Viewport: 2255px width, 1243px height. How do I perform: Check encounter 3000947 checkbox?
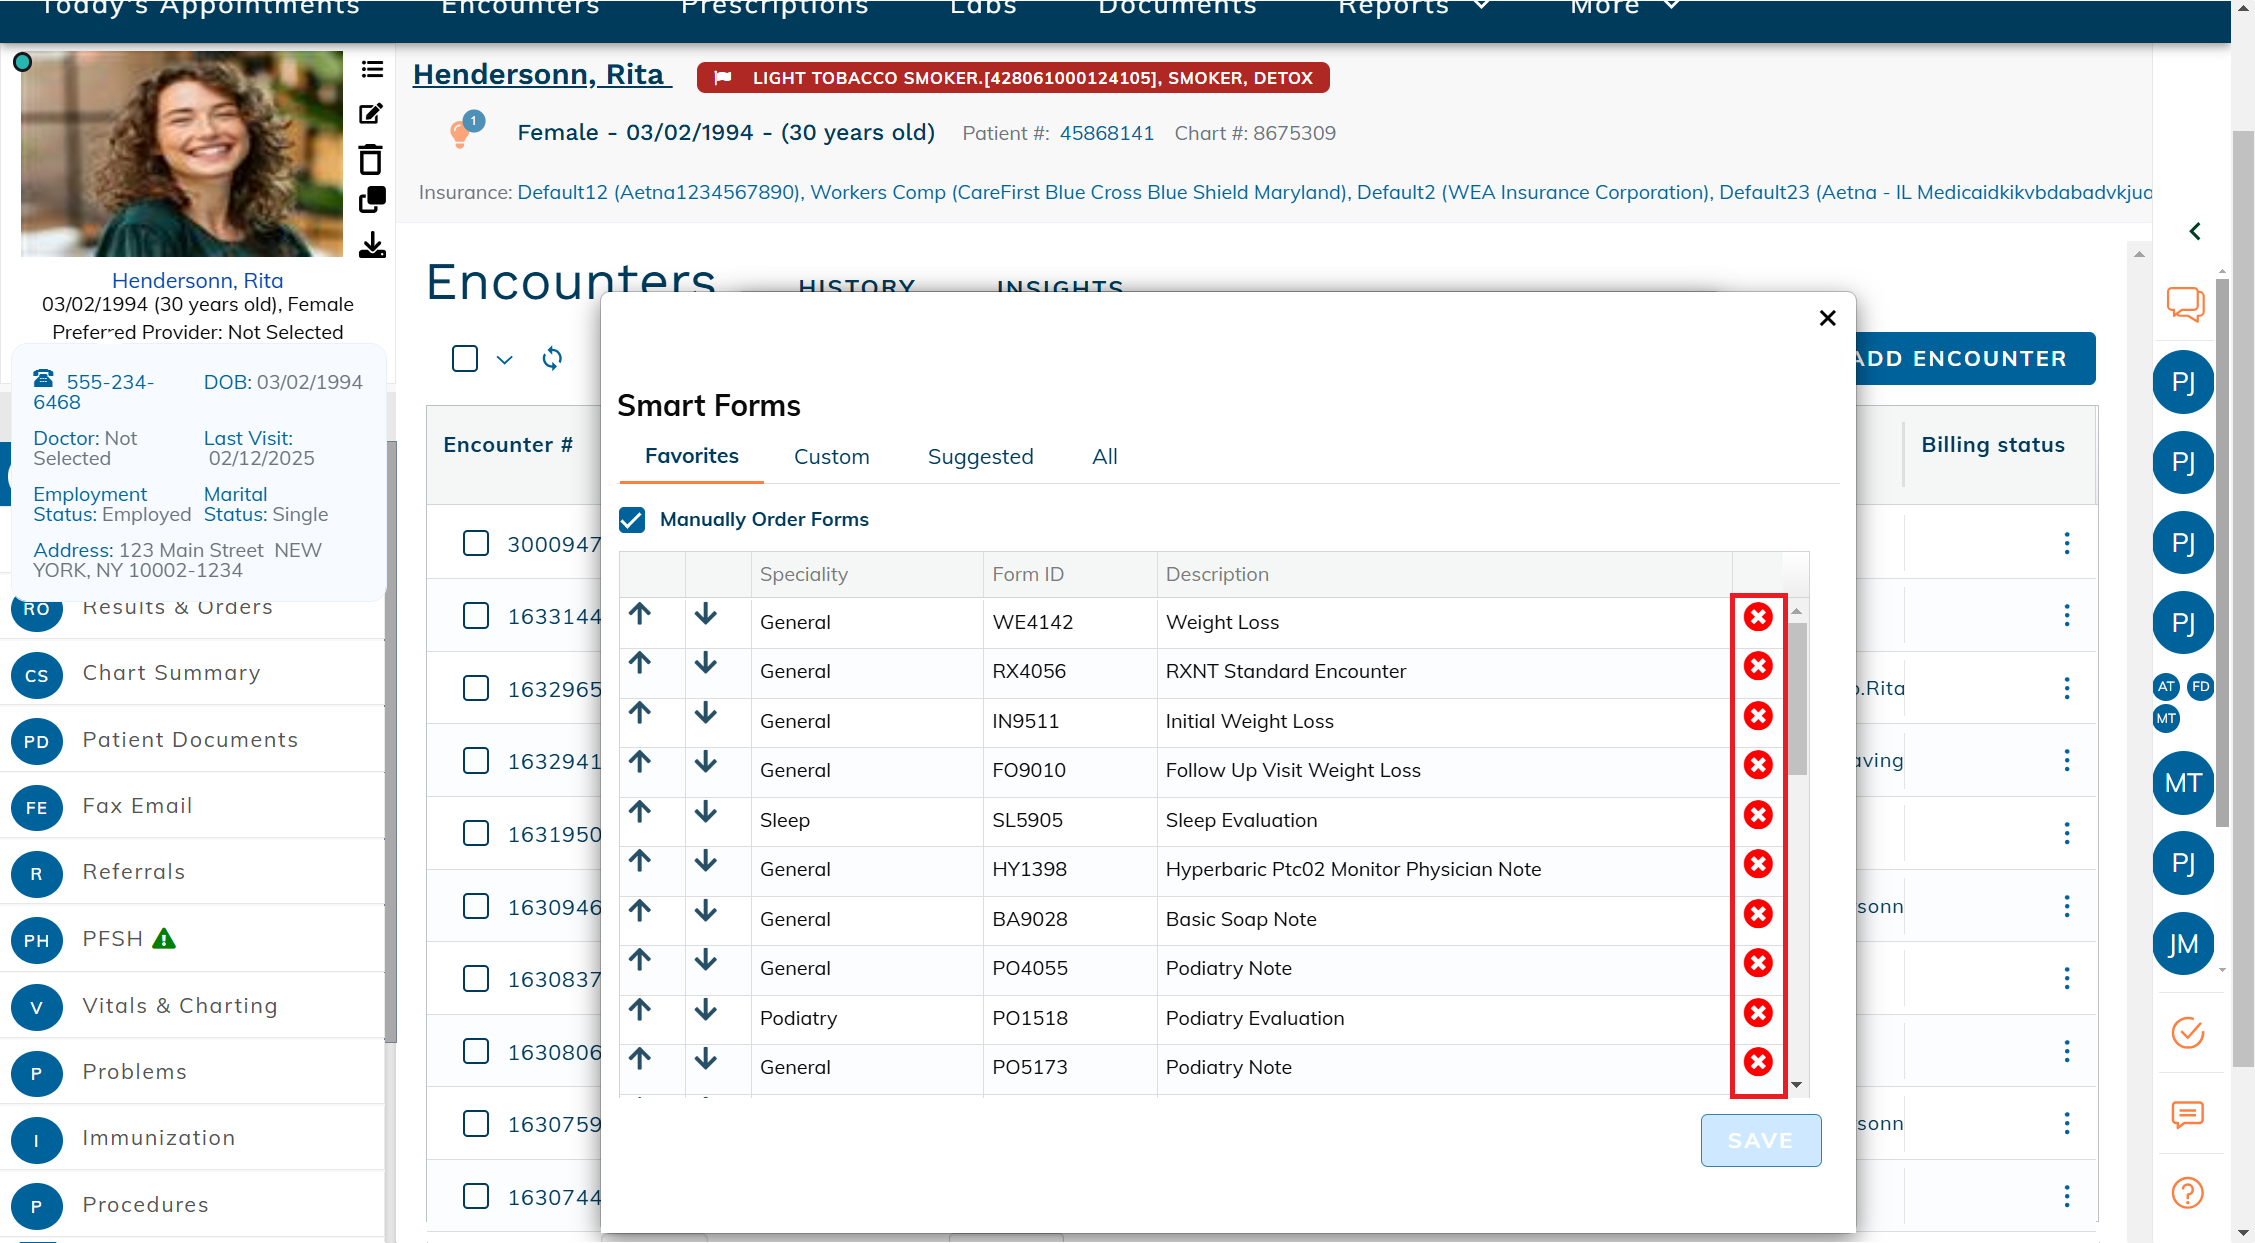[476, 543]
